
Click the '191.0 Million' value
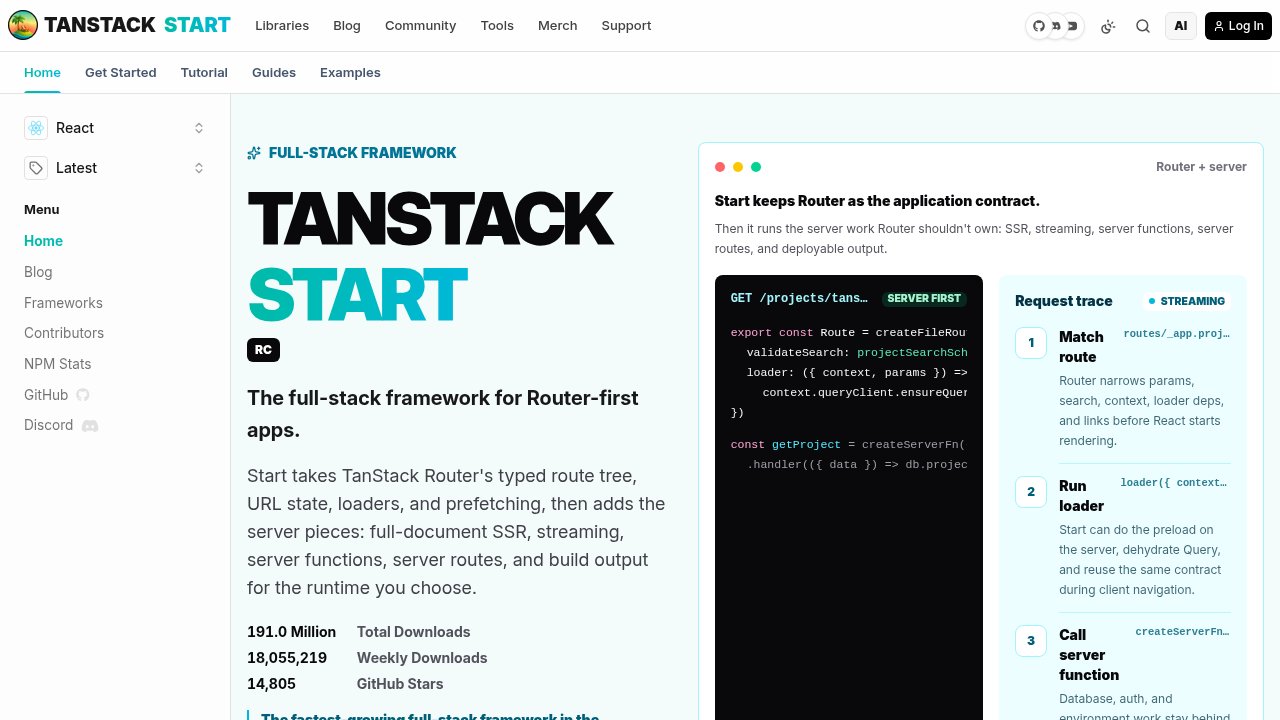coord(291,632)
